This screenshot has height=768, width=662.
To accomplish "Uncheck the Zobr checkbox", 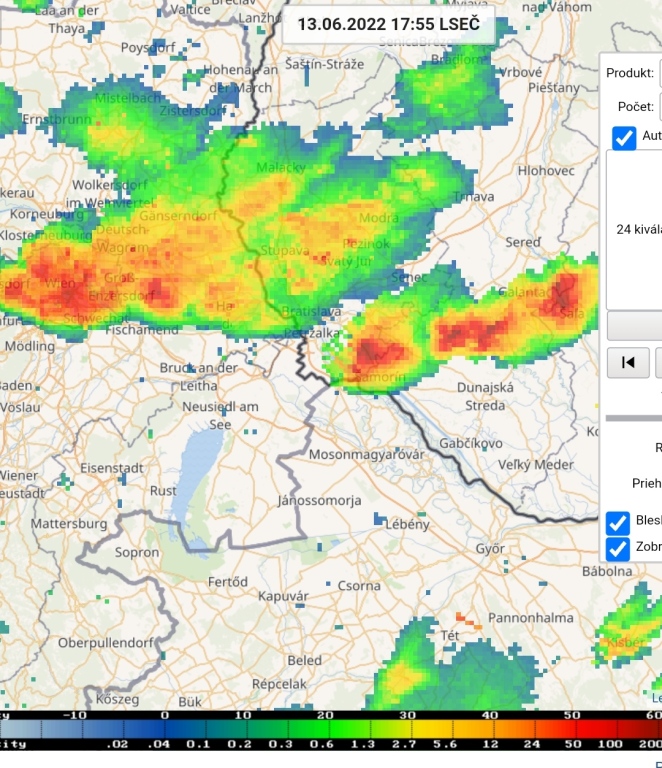I will point(618,548).
